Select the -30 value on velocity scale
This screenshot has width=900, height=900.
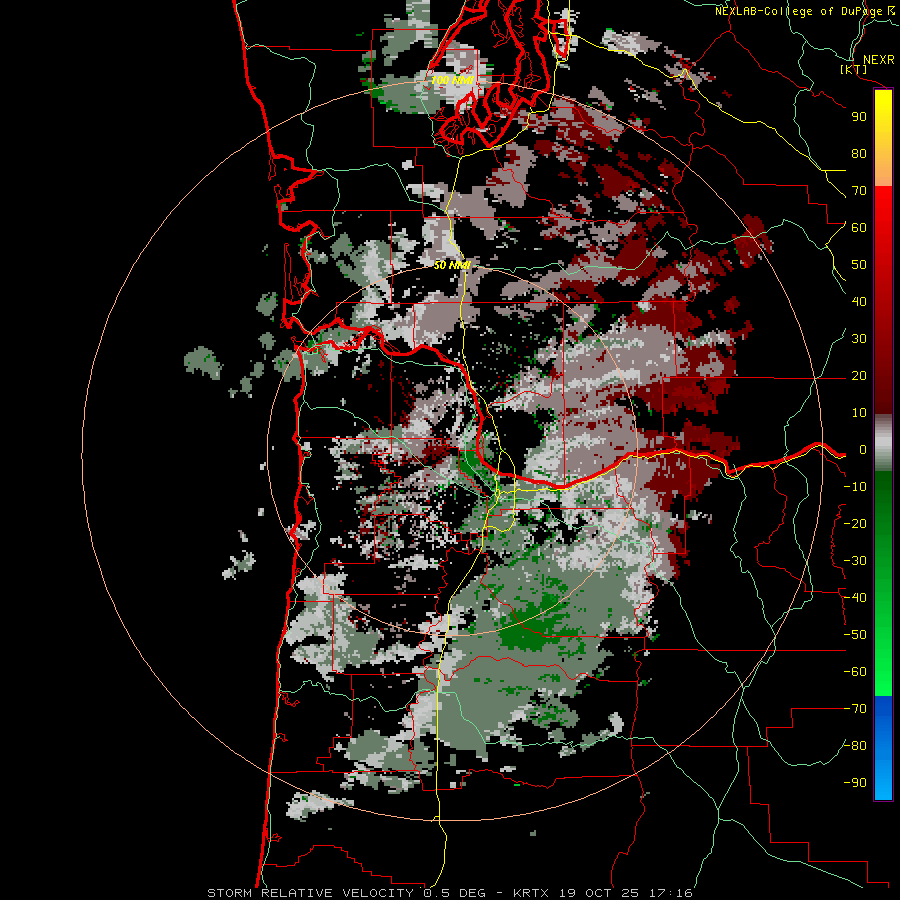tap(855, 561)
